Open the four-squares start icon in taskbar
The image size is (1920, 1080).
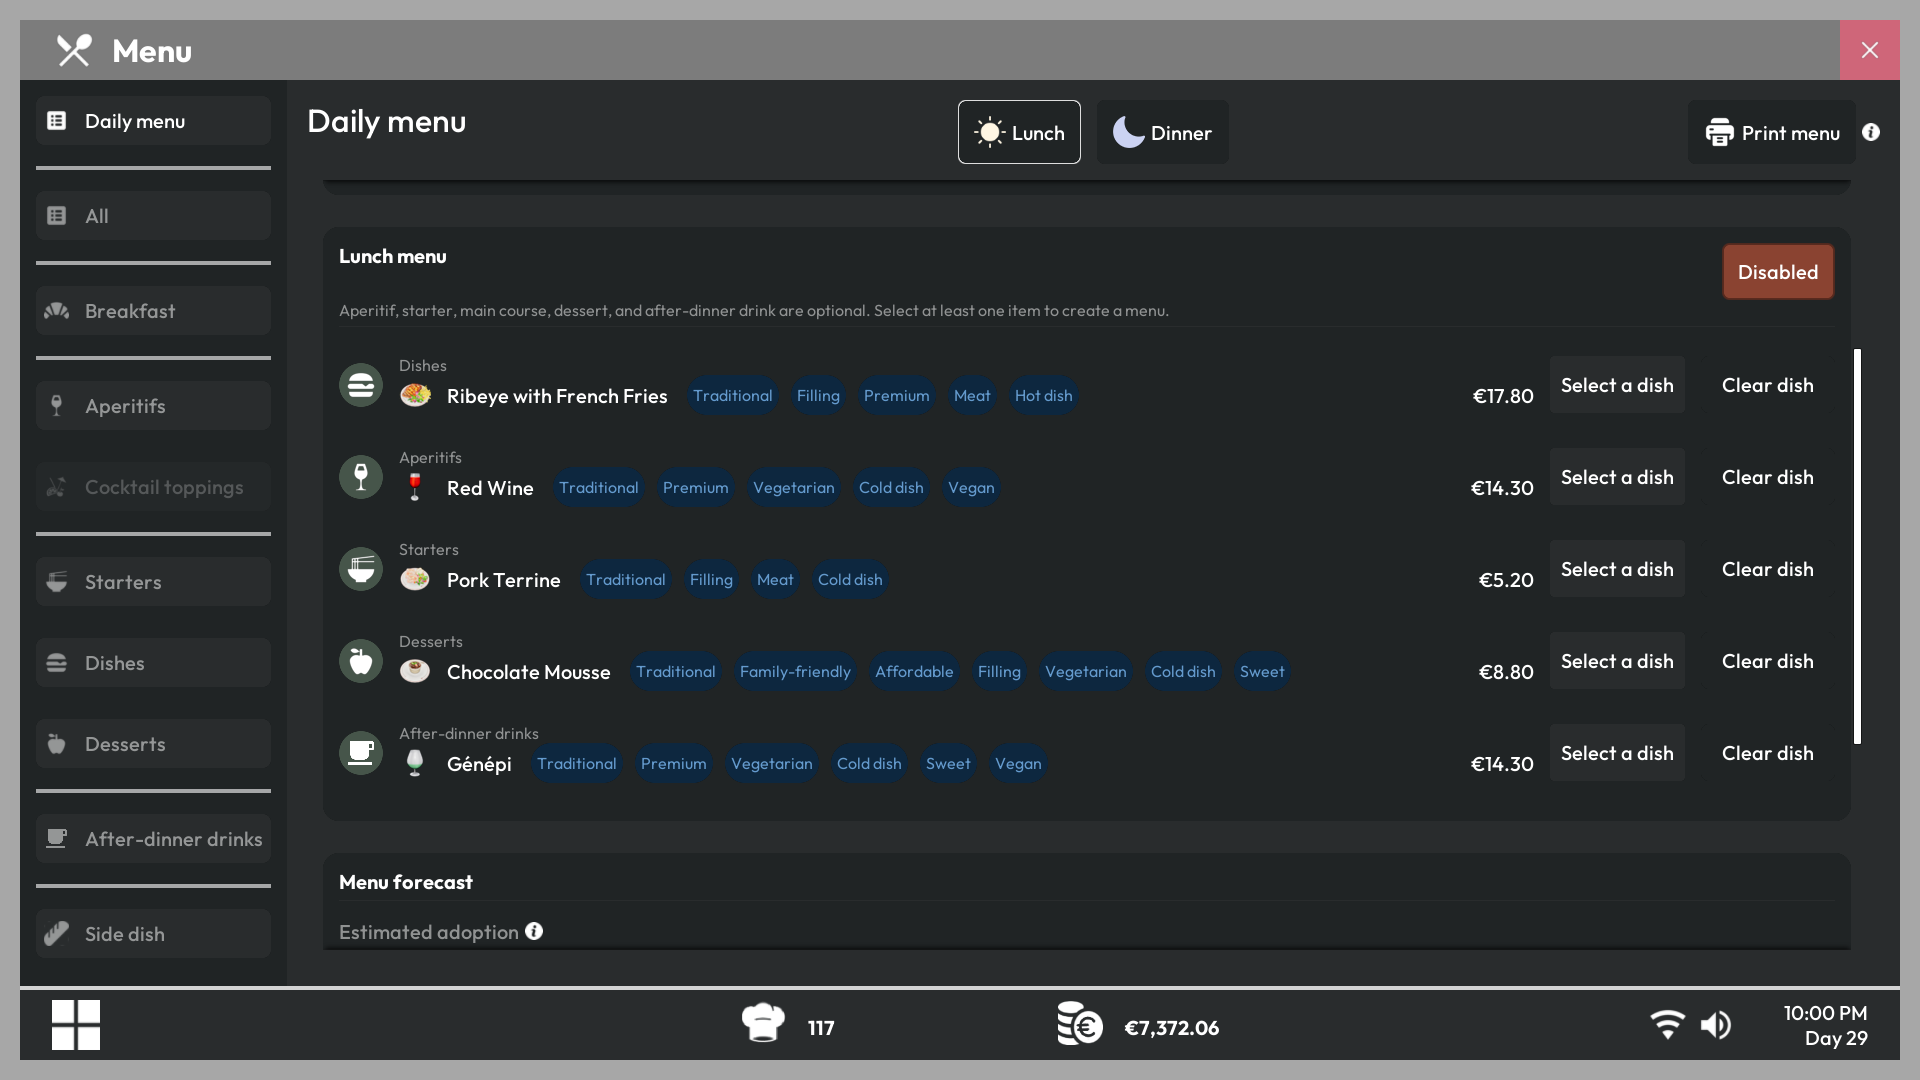coord(76,1025)
